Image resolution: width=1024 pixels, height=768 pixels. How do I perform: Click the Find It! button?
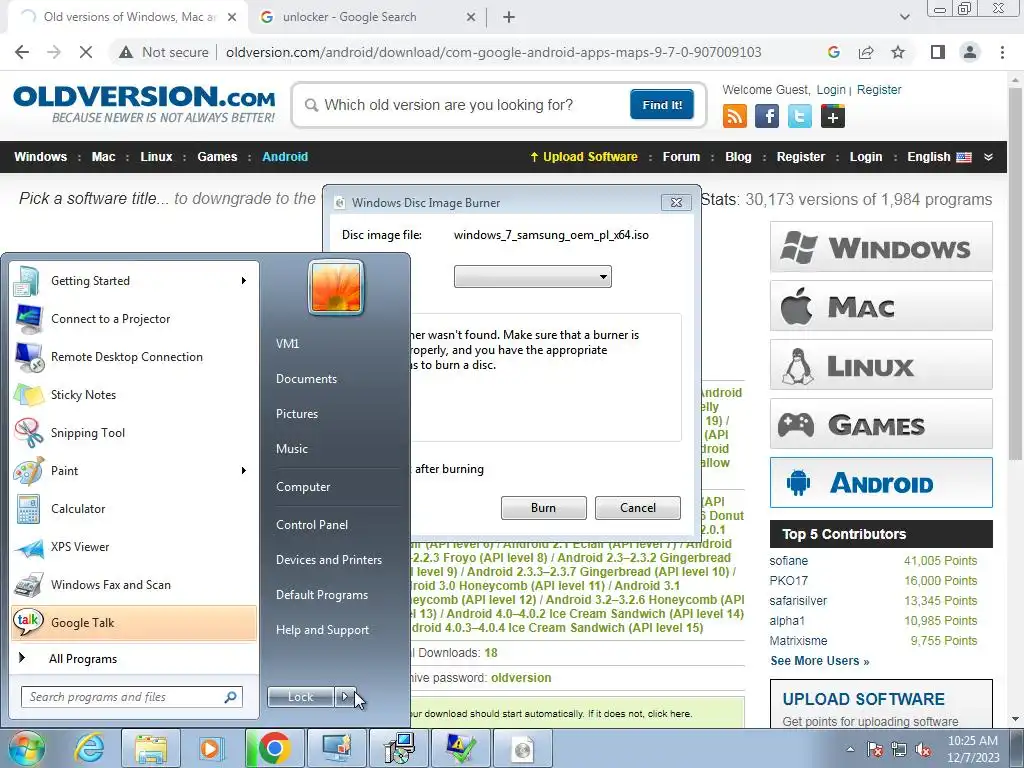(x=662, y=104)
